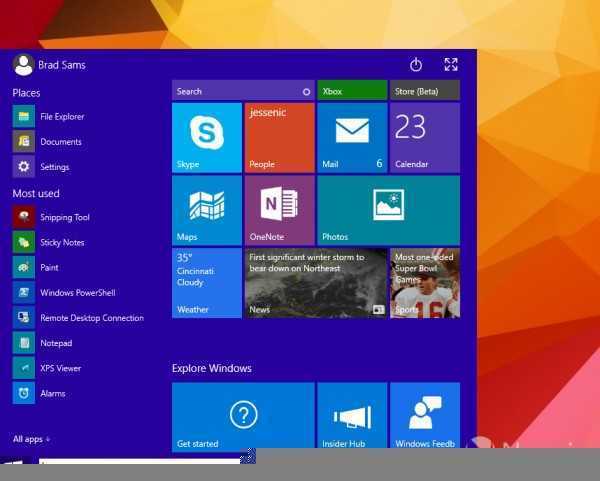Screen dimensions: 600x481
Task: Open the Get started tile
Action: [x=243, y=416]
